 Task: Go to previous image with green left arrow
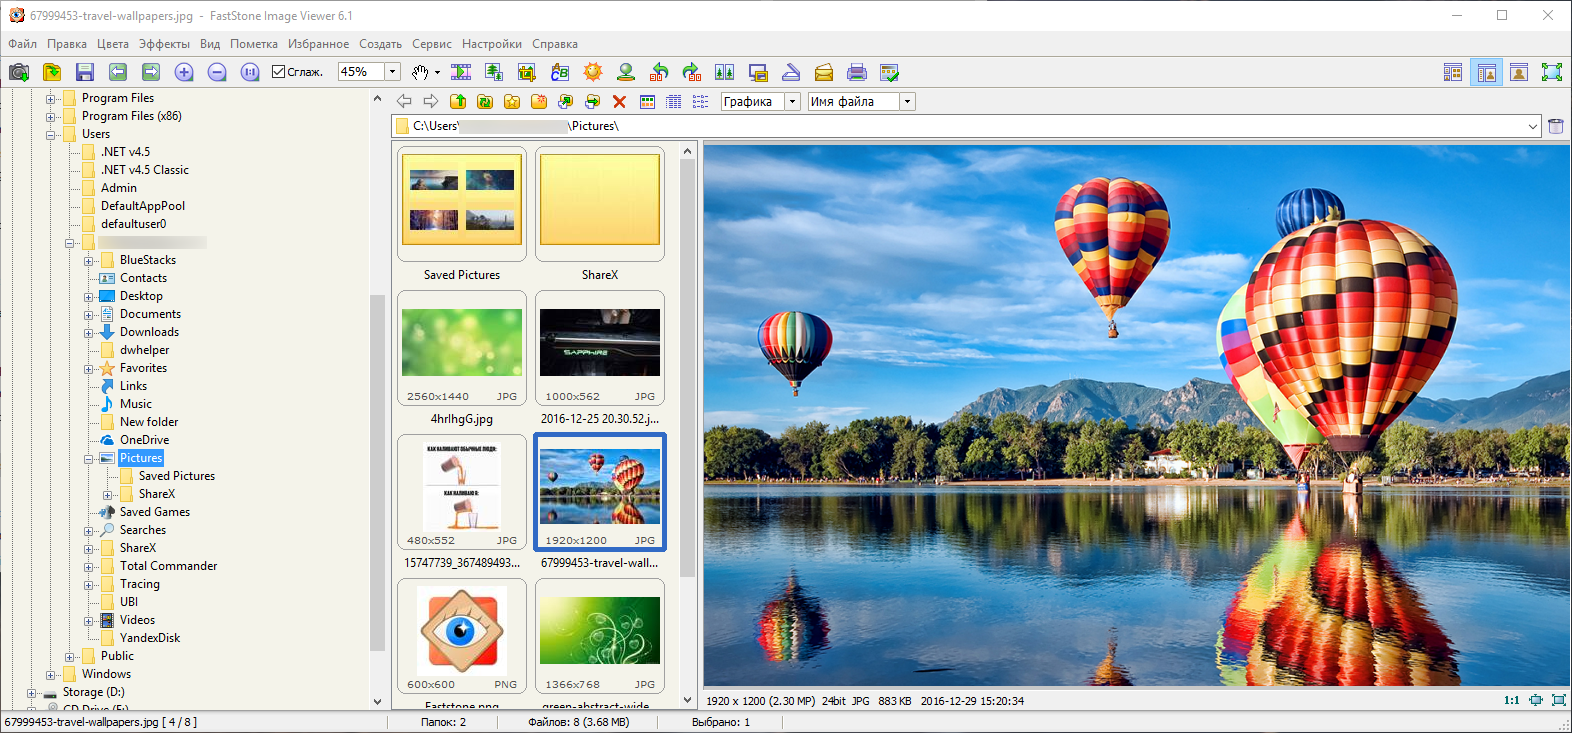click(x=118, y=72)
